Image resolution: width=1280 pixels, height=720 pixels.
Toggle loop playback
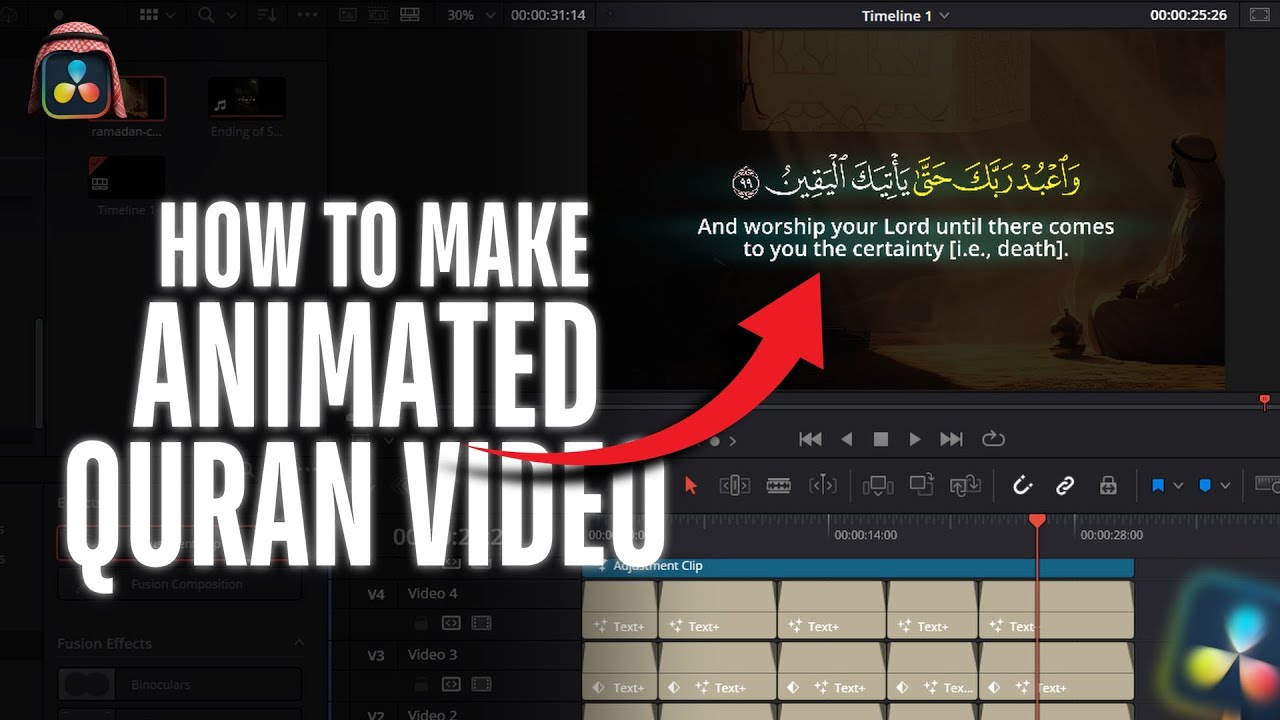pos(993,439)
